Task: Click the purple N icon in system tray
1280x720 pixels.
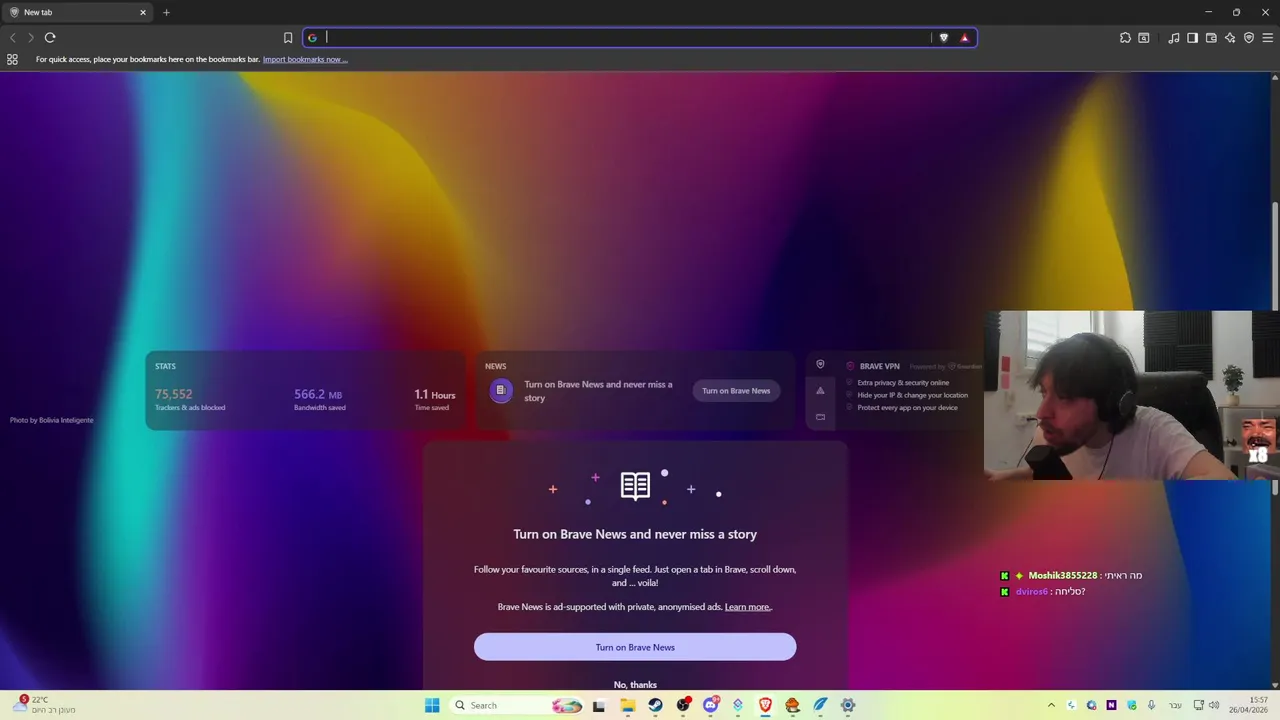Action: coord(1111,705)
